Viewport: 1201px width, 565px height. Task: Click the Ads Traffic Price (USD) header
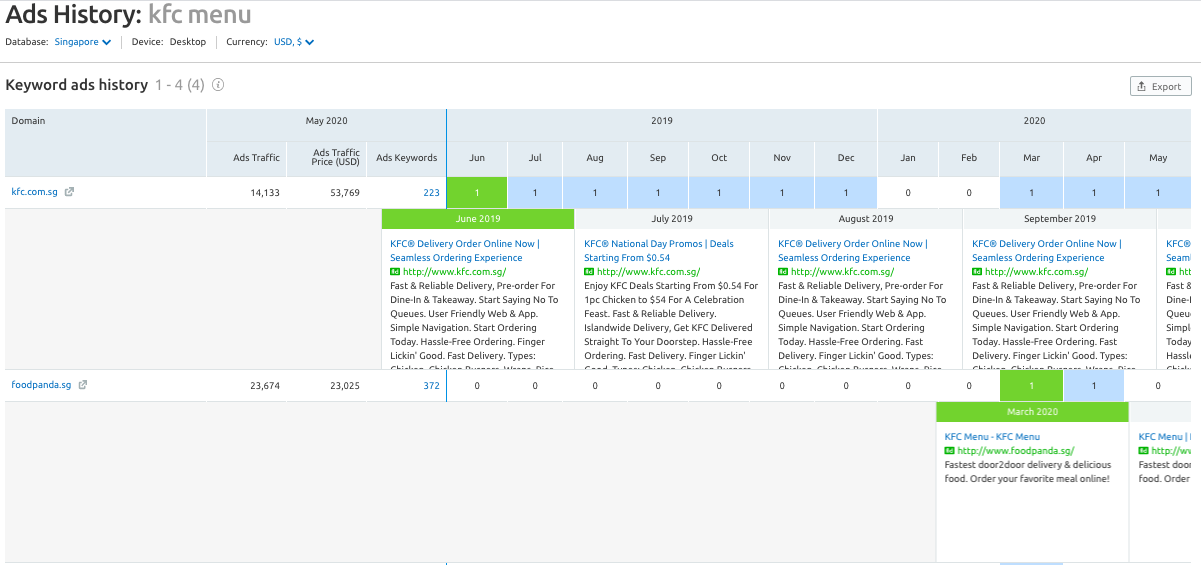click(x=325, y=158)
